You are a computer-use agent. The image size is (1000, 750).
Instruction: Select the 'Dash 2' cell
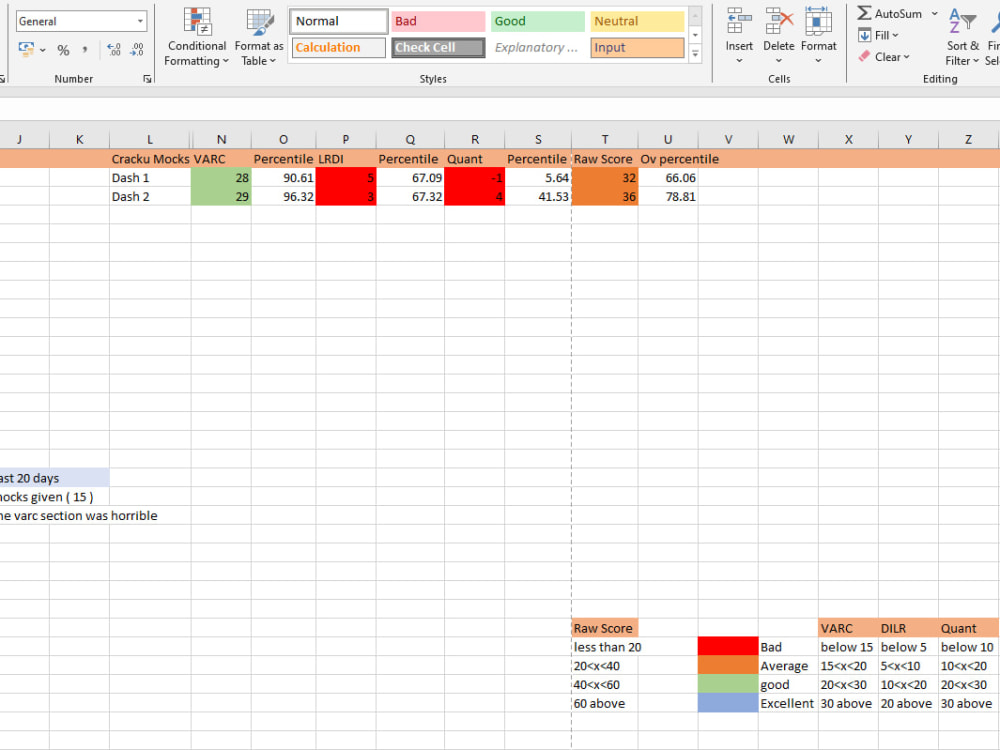click(150, 196)
